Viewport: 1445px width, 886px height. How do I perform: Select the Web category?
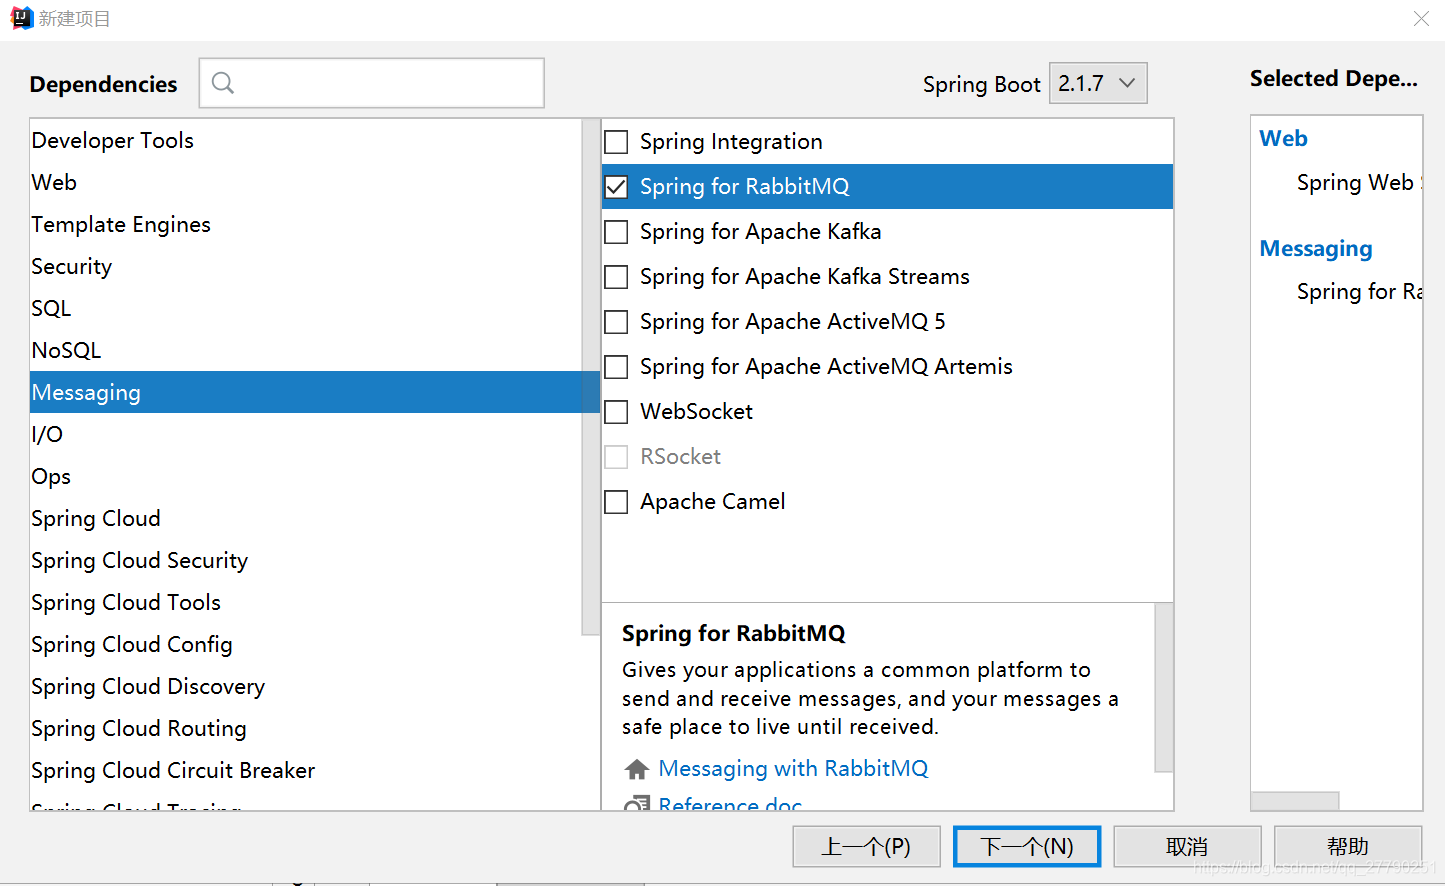click(x=306, y=182)
